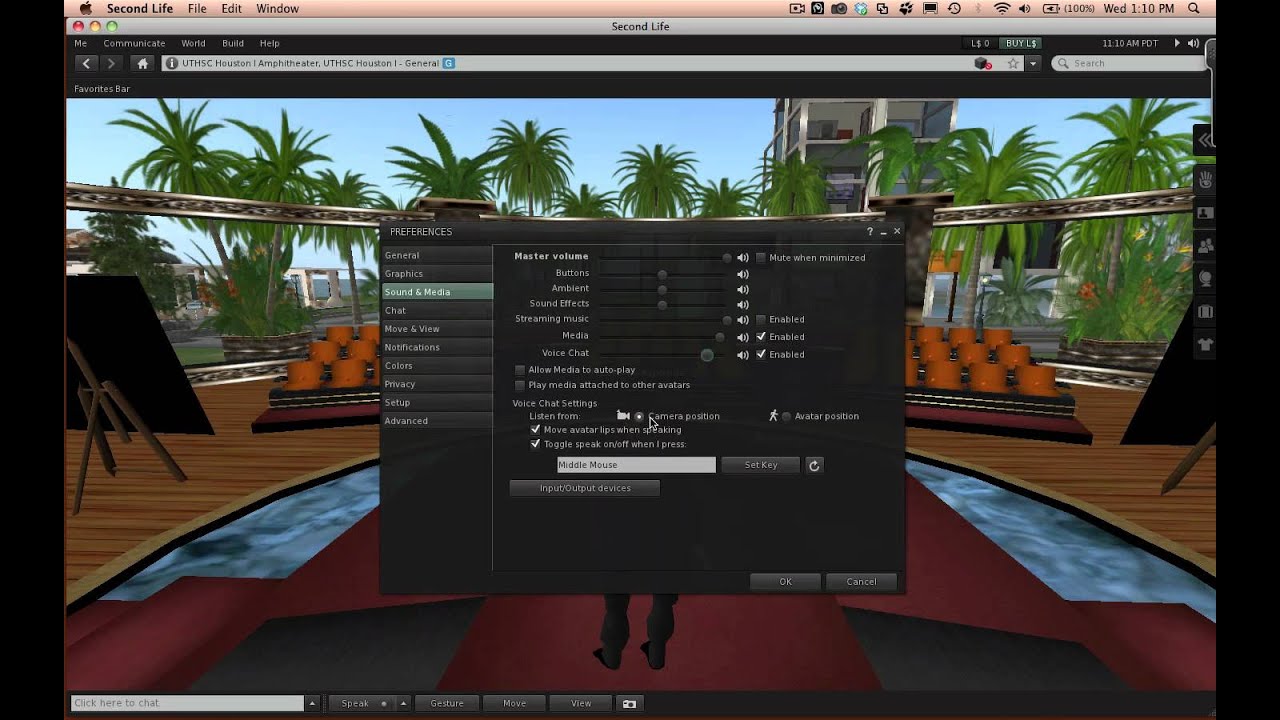The image size is (1280, 720).
Task: Switch to Move & View preferences tab
Action: pos(437,329)
